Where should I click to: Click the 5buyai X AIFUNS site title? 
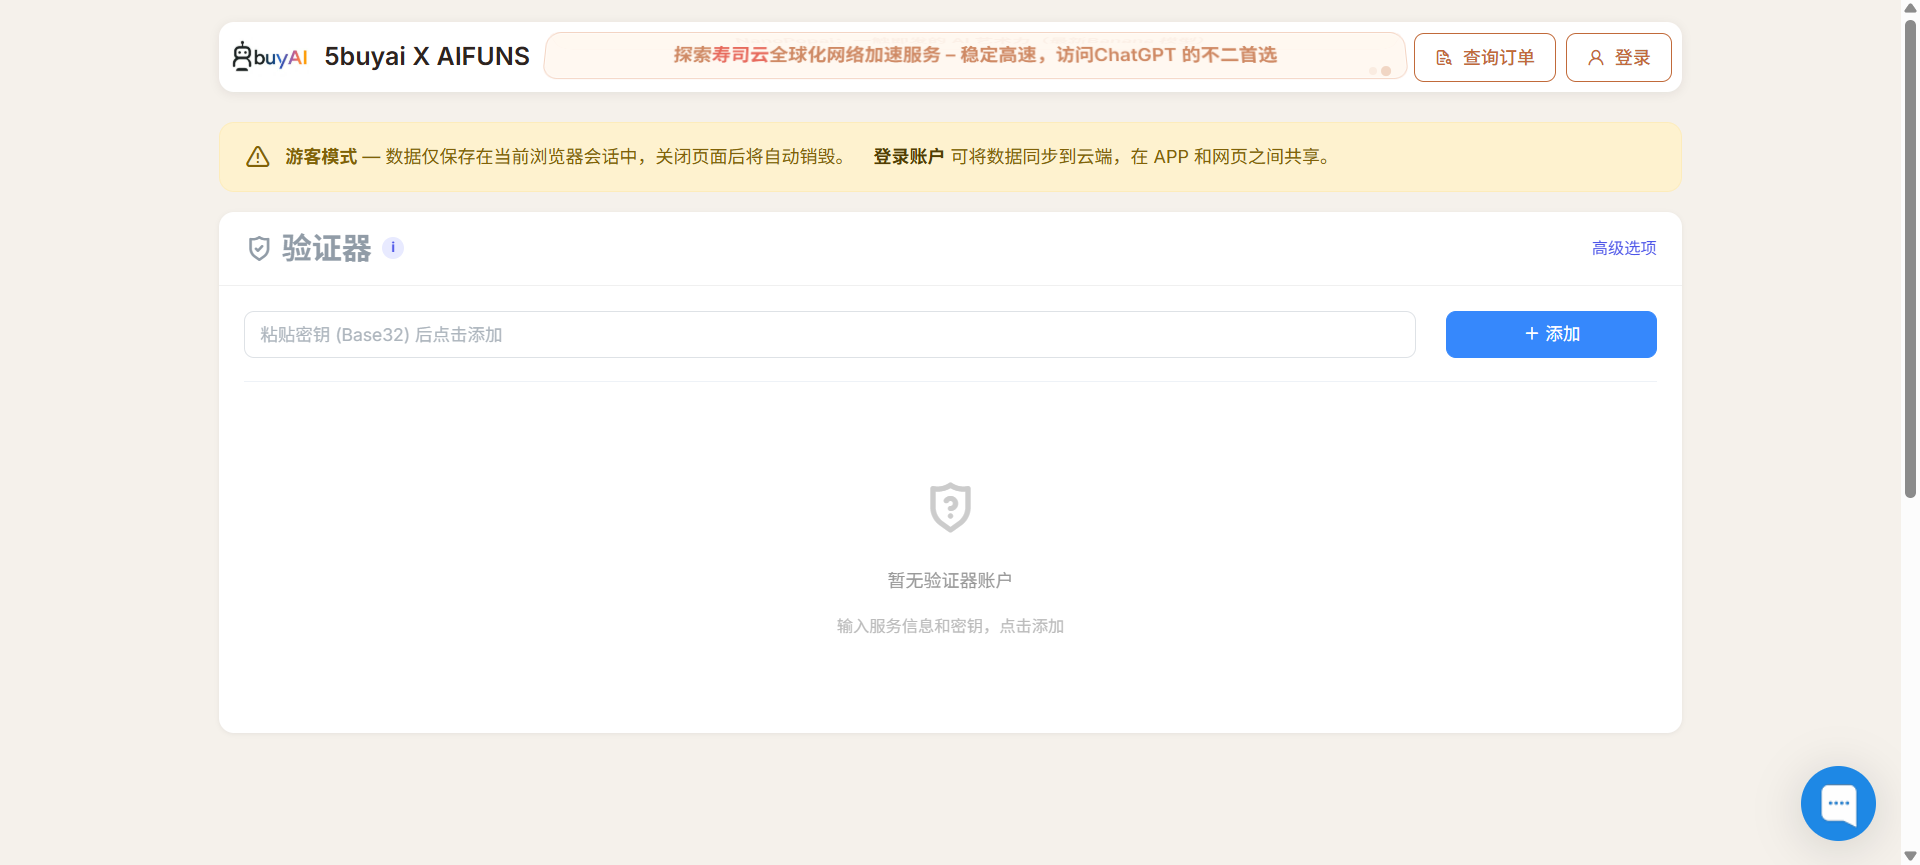tap(427, 57)
